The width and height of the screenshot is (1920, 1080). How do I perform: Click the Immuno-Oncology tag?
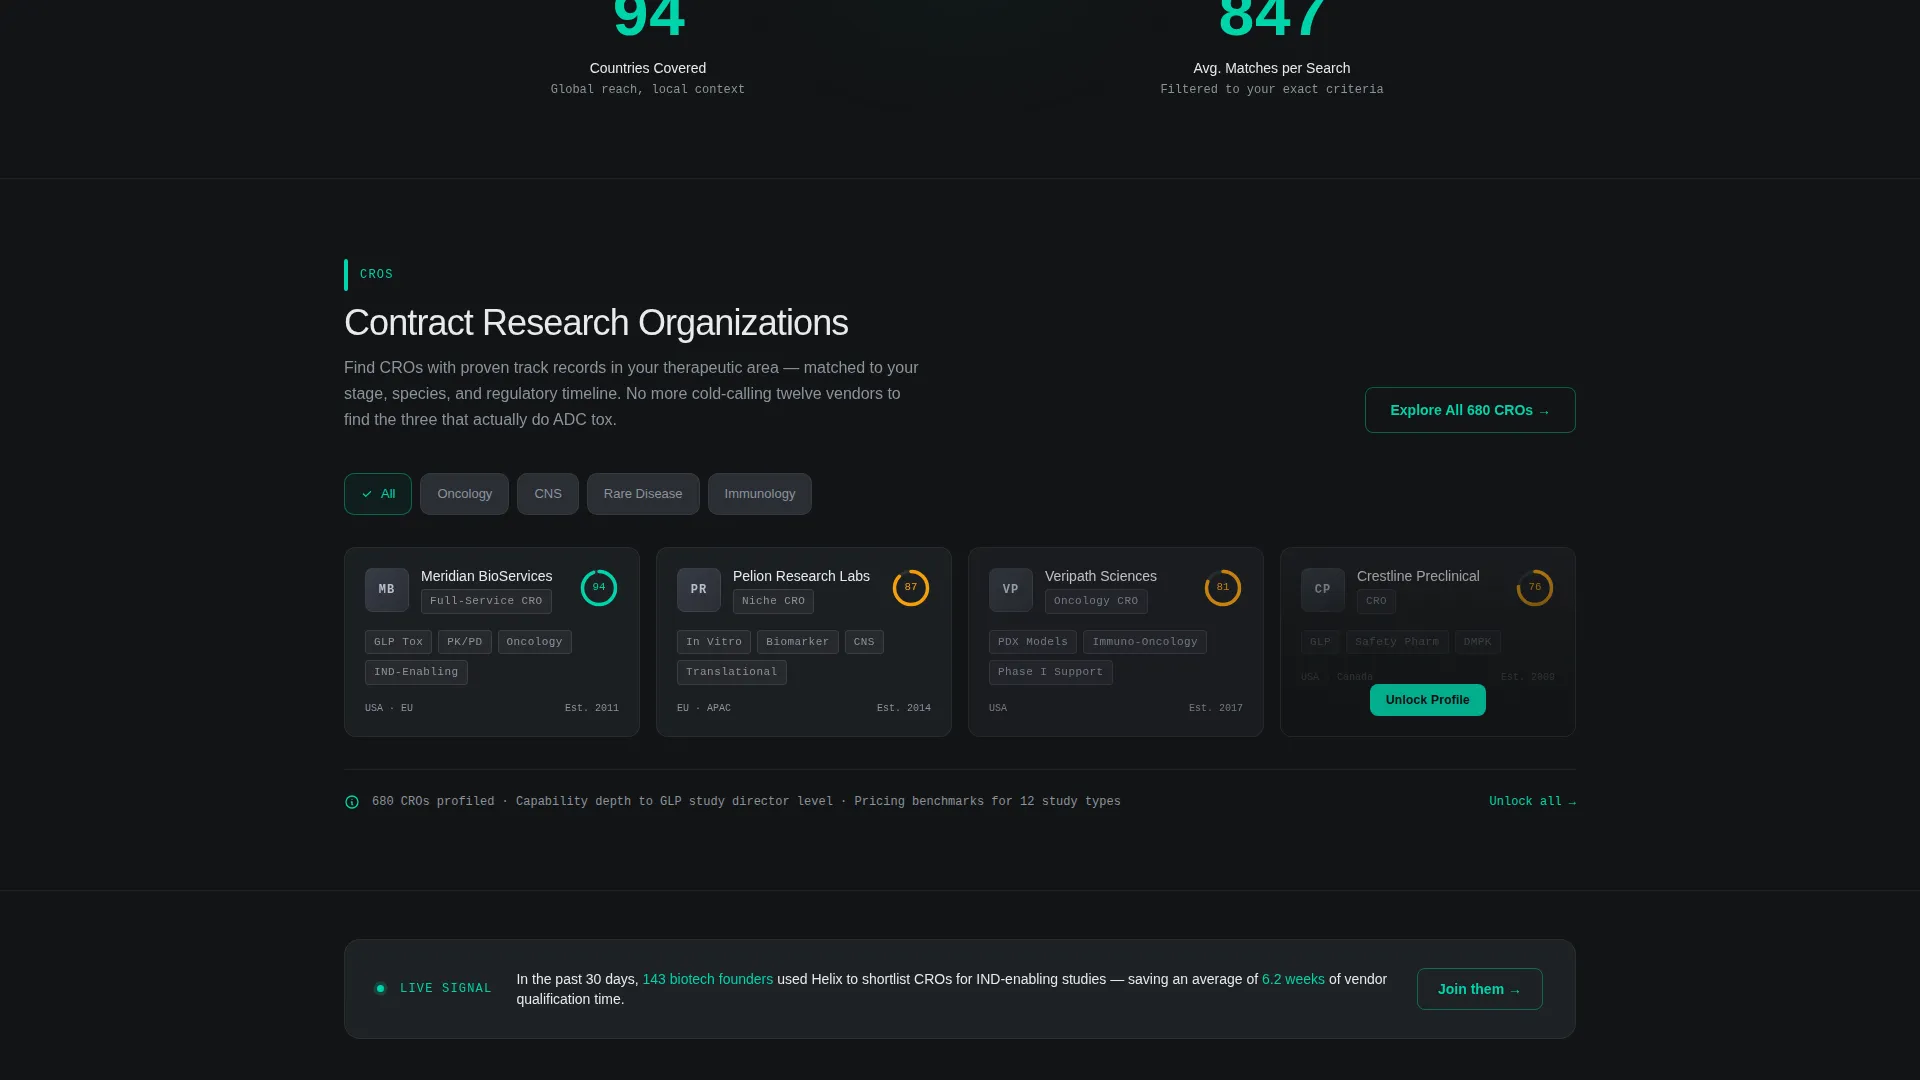coord(1145,642)
